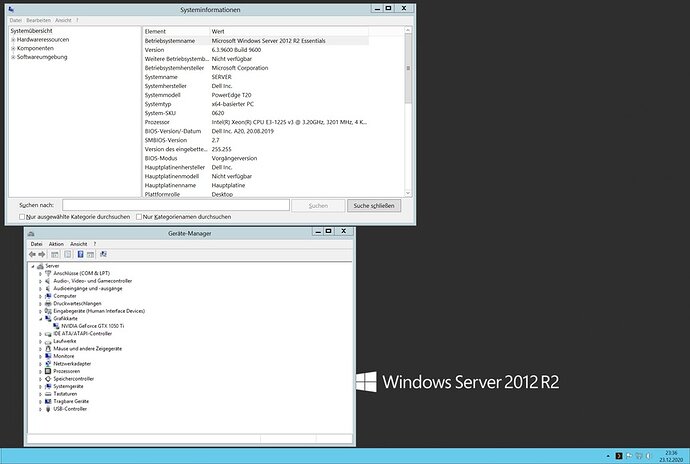The image size is (690, 464).
Task: Click the show/hide console tree toolbar icon
Action: point(55,254)
